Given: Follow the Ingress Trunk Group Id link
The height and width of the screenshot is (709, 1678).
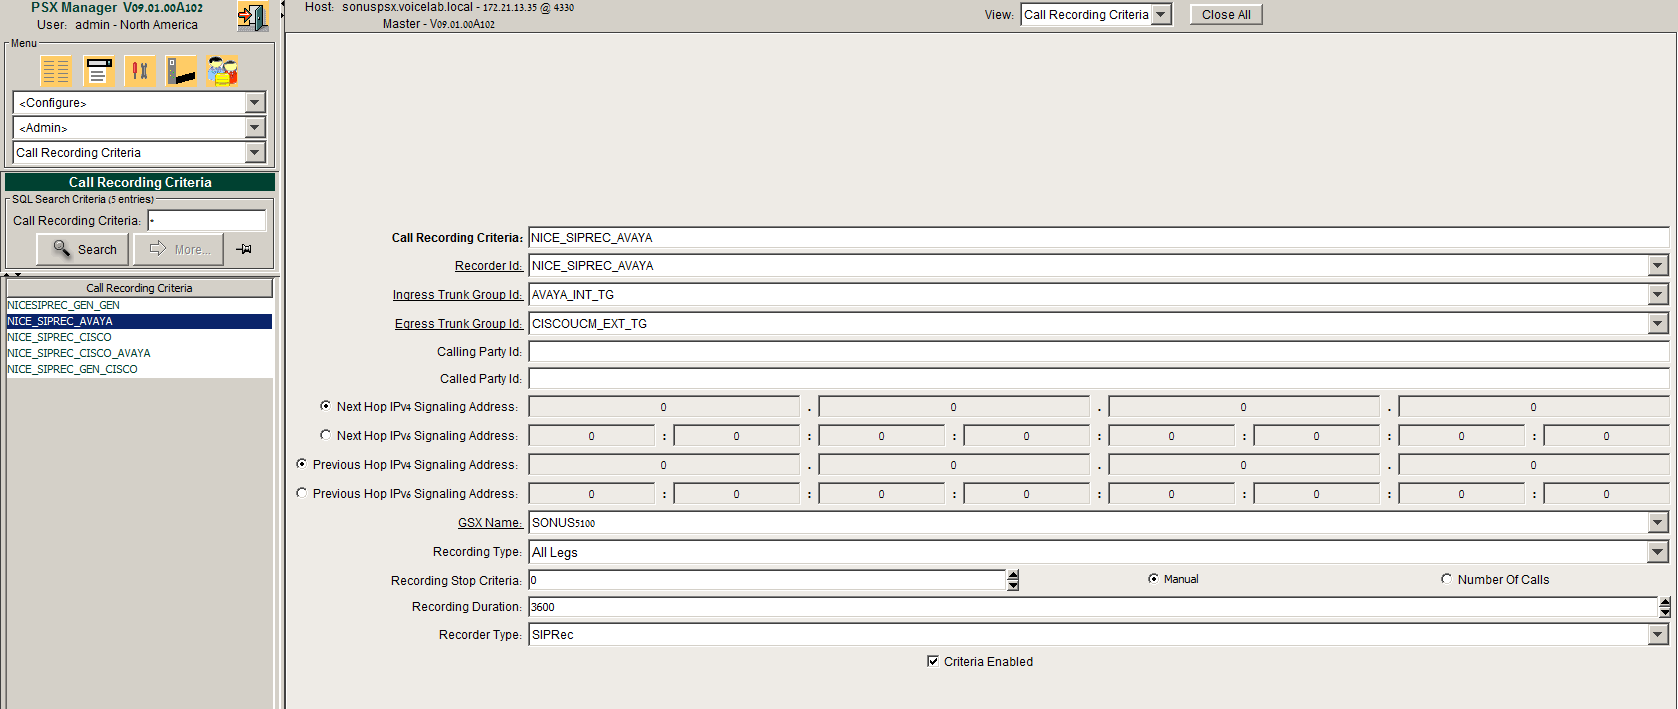Looking at the screenshot, I should 457,295.
